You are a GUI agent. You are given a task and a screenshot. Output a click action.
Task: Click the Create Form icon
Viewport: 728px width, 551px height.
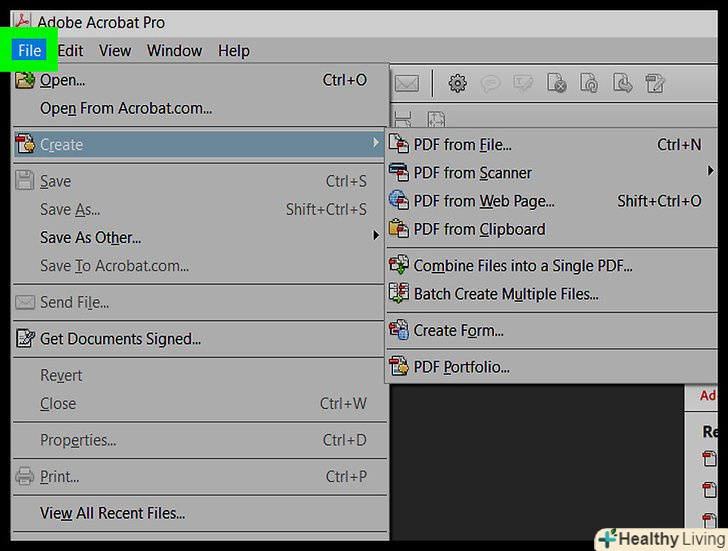click(x=398, y=330)
